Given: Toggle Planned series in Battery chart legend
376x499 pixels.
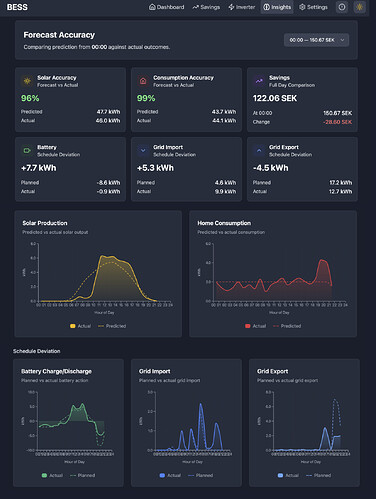Looking at the screenshot, I should (x=82, y=475).
